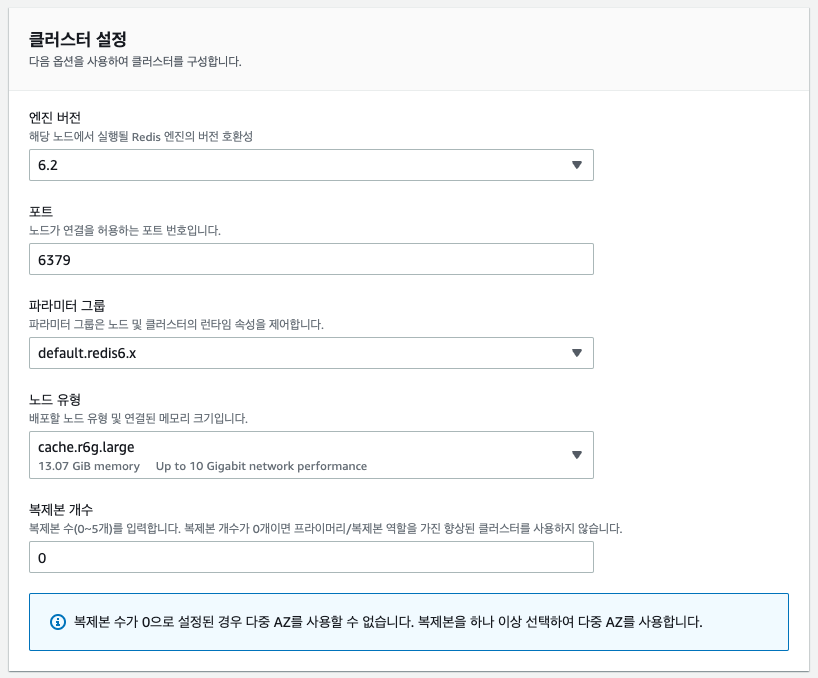Click the 복제본 개수 label
Viewport: 818px width, 678px height.
61,510
